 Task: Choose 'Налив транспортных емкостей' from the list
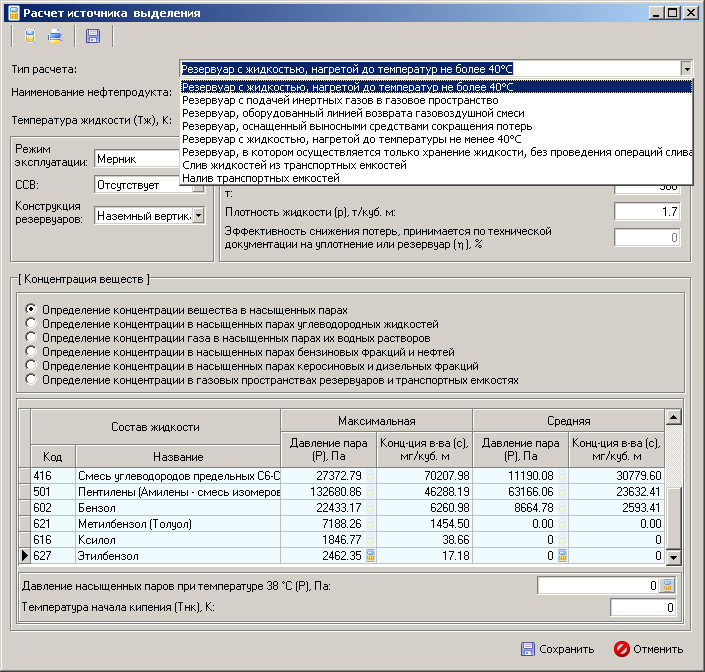point(261,178)
